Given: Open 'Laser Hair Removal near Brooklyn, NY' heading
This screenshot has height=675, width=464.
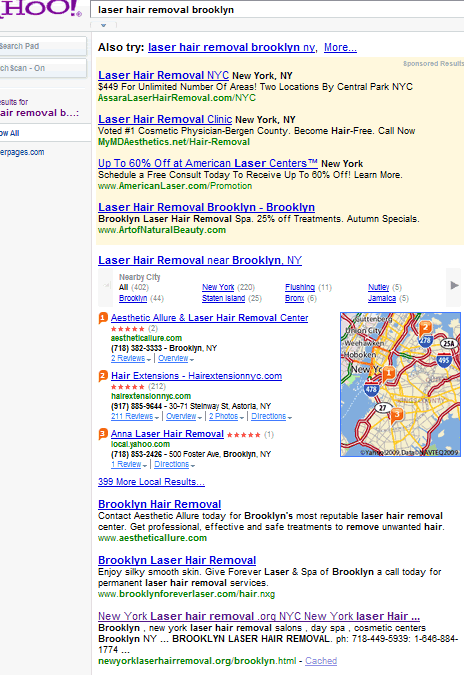Looking at the screenshot, I should (200, 260).
